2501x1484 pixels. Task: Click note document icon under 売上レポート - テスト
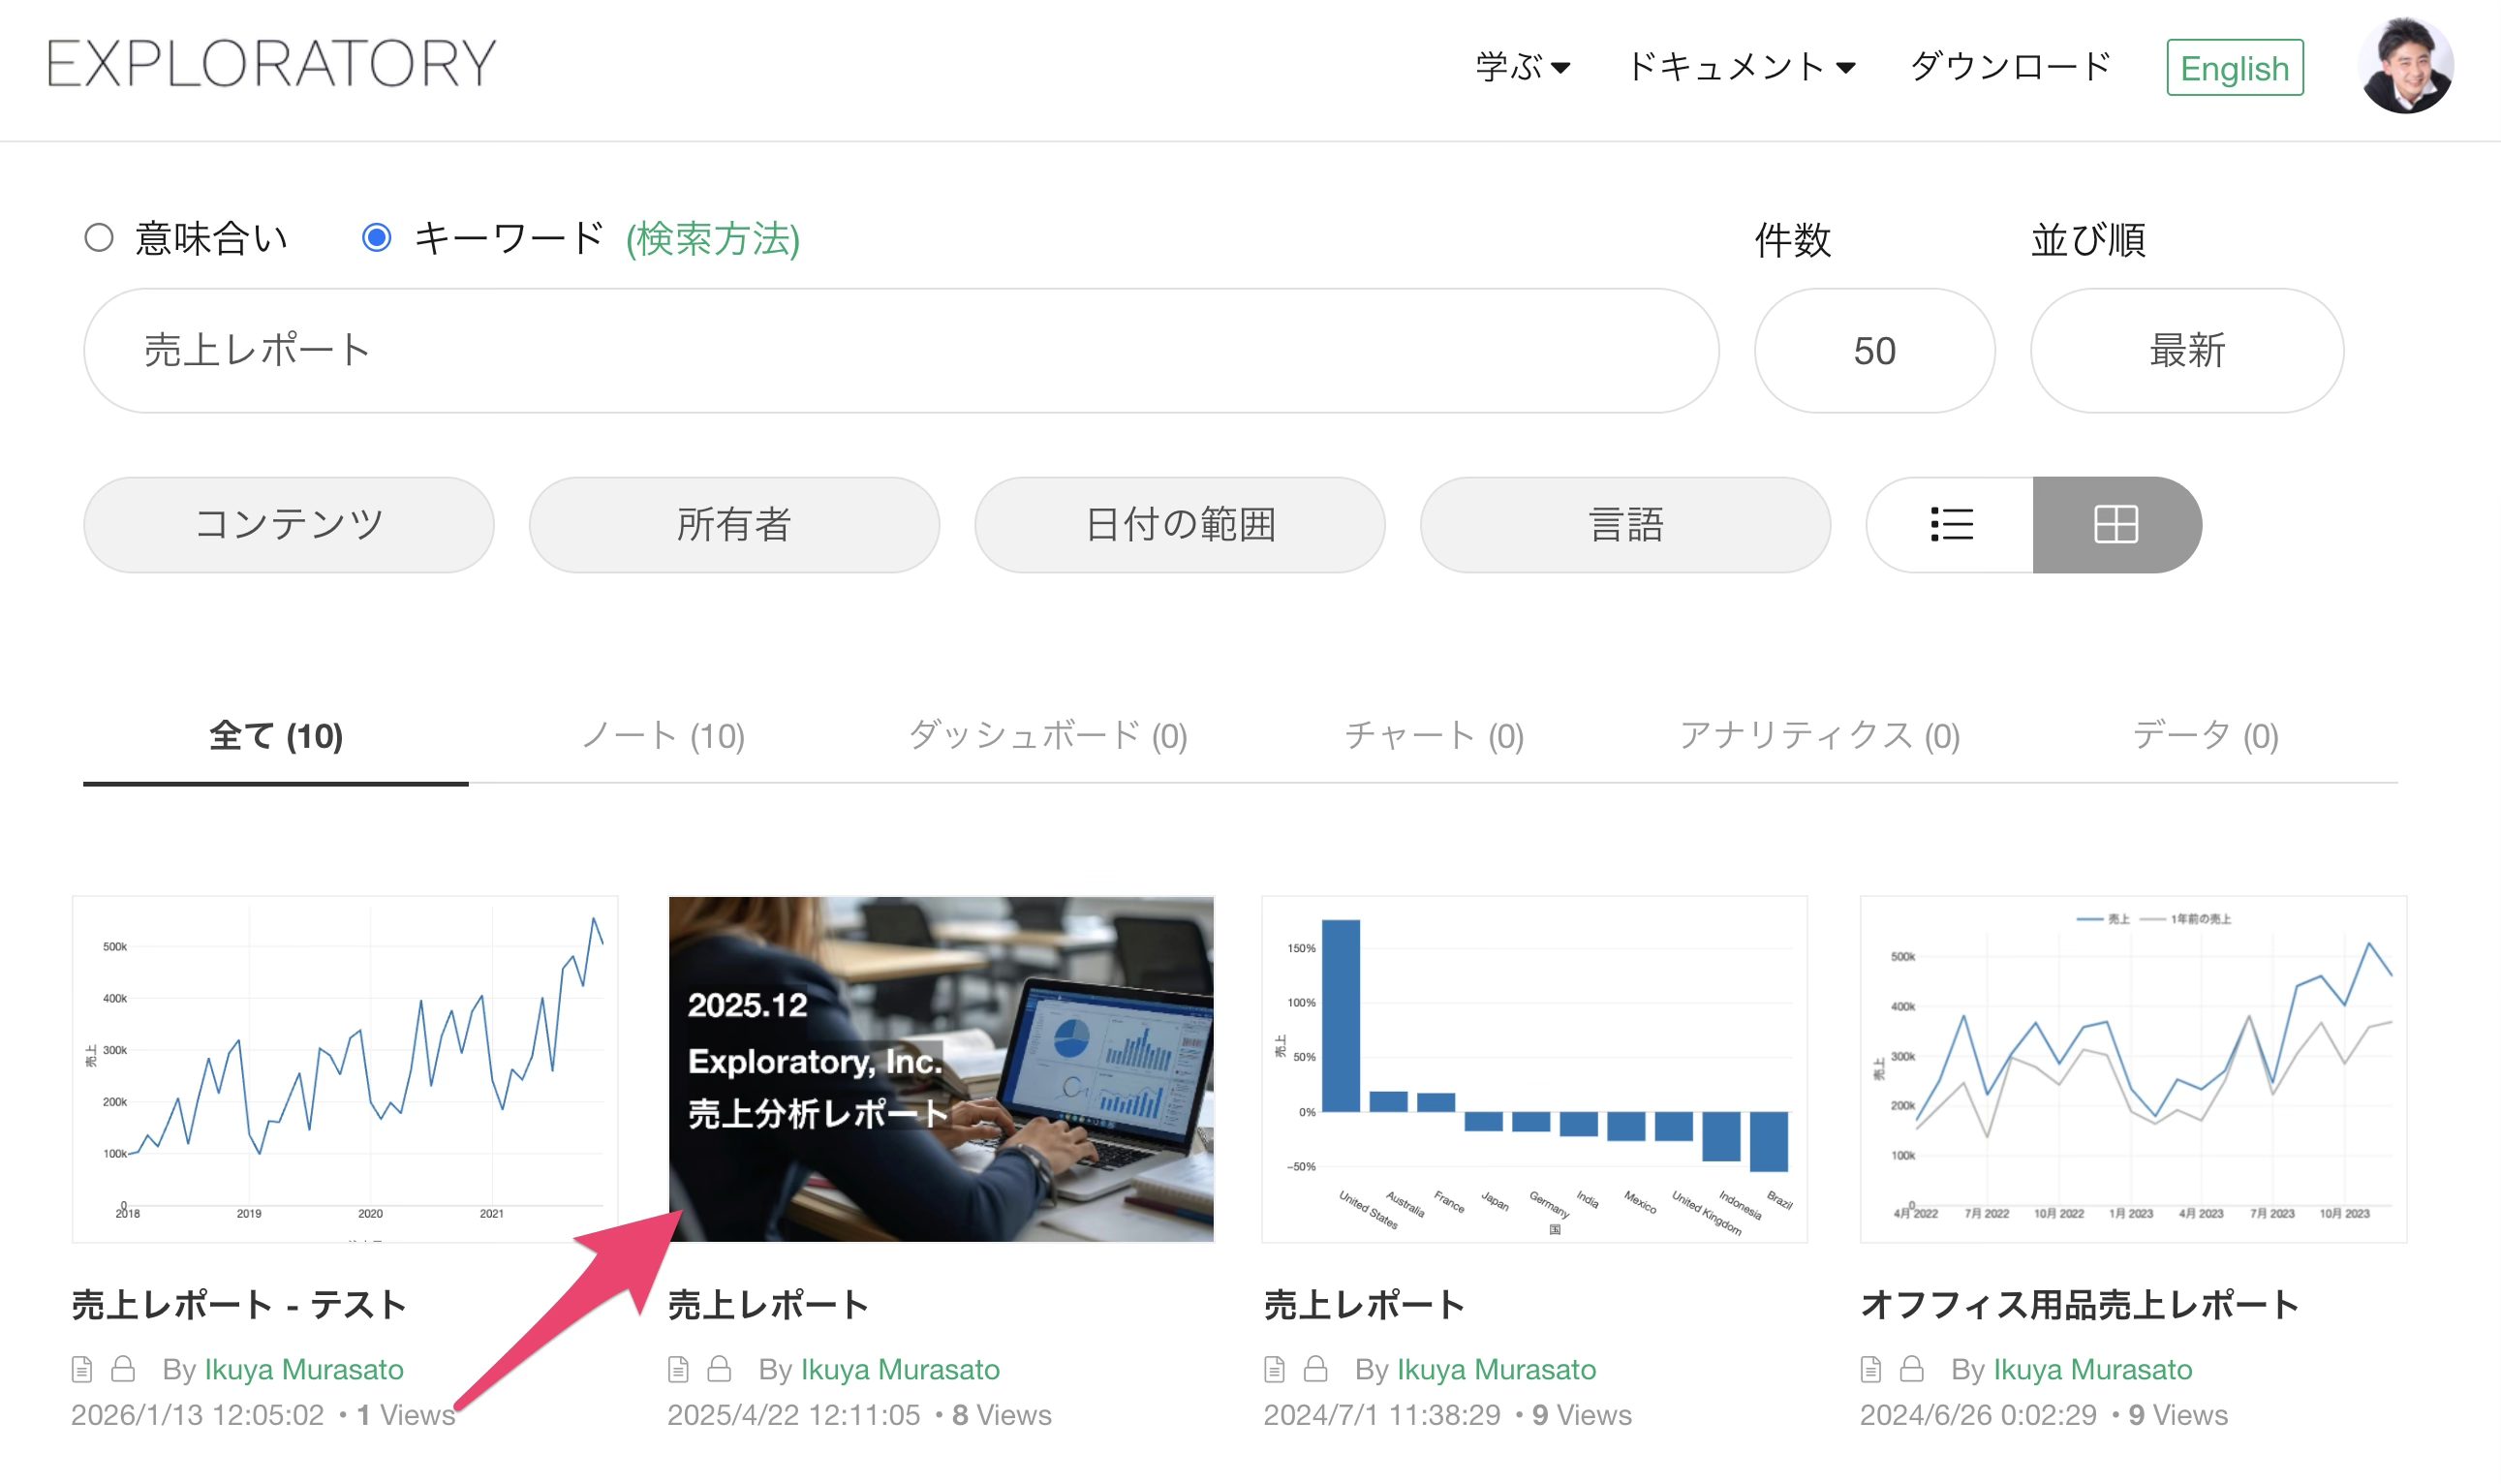(x=82, y=1368)
